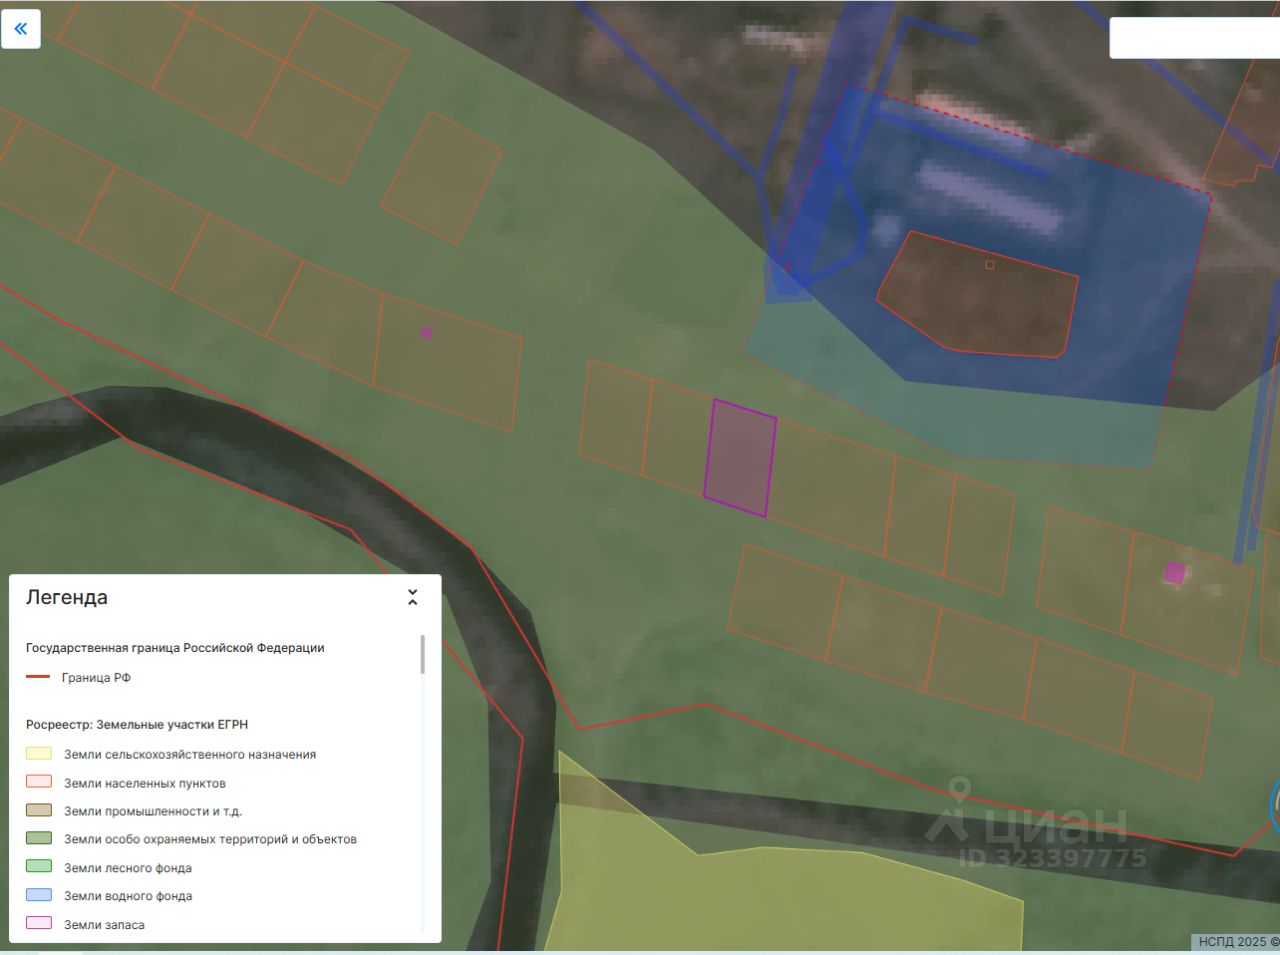Collapse the Легенда panel using its chevron
Screen dimensions: 1280x955
pyautogui.click(x=412, y=597)
